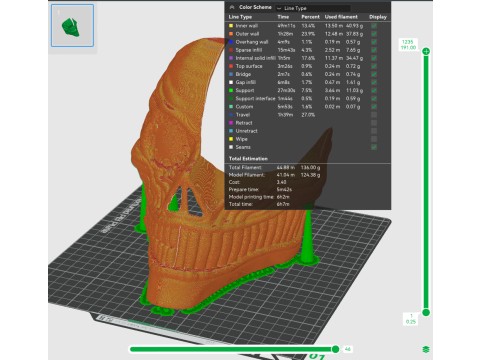
Task: Click the Cost value '3.40'
Action: pos(281,182)
